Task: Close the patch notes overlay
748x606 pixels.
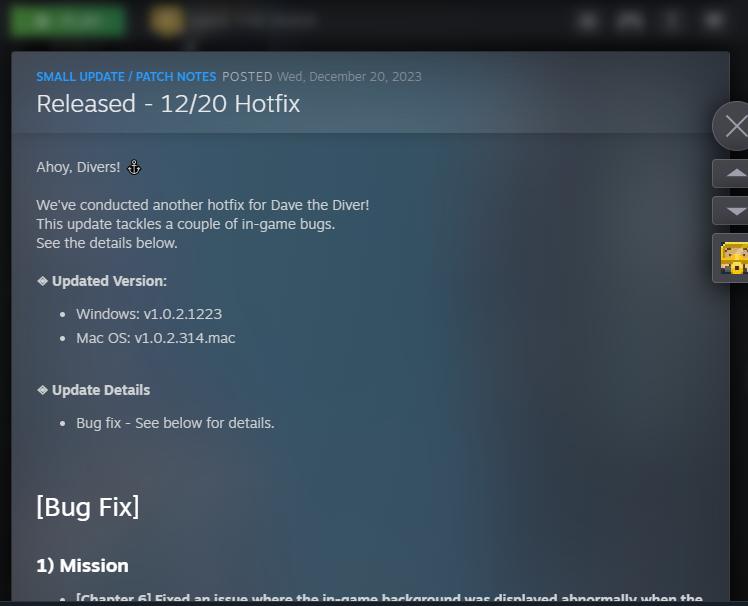Action: pos(732,126)
